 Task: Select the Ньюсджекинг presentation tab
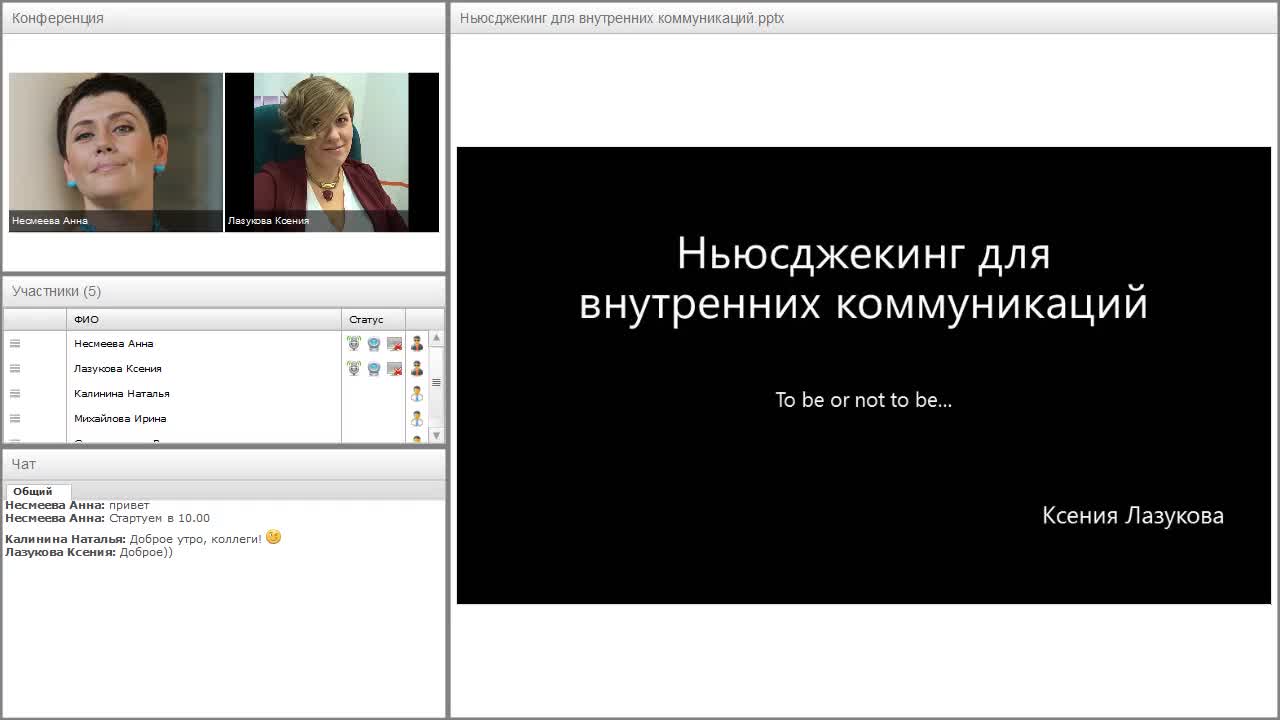620,17
